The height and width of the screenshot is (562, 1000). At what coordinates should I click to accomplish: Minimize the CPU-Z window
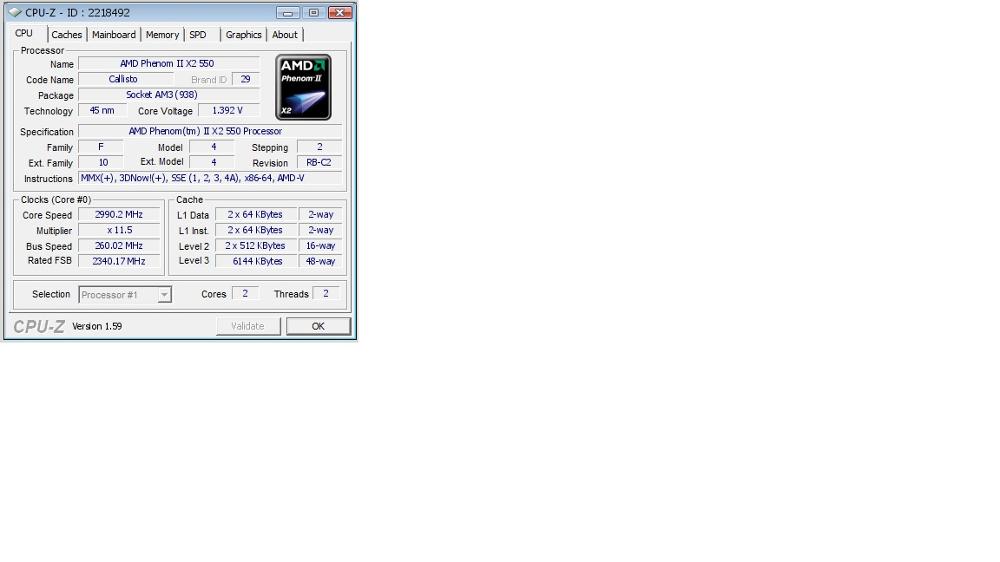(288, 12)
